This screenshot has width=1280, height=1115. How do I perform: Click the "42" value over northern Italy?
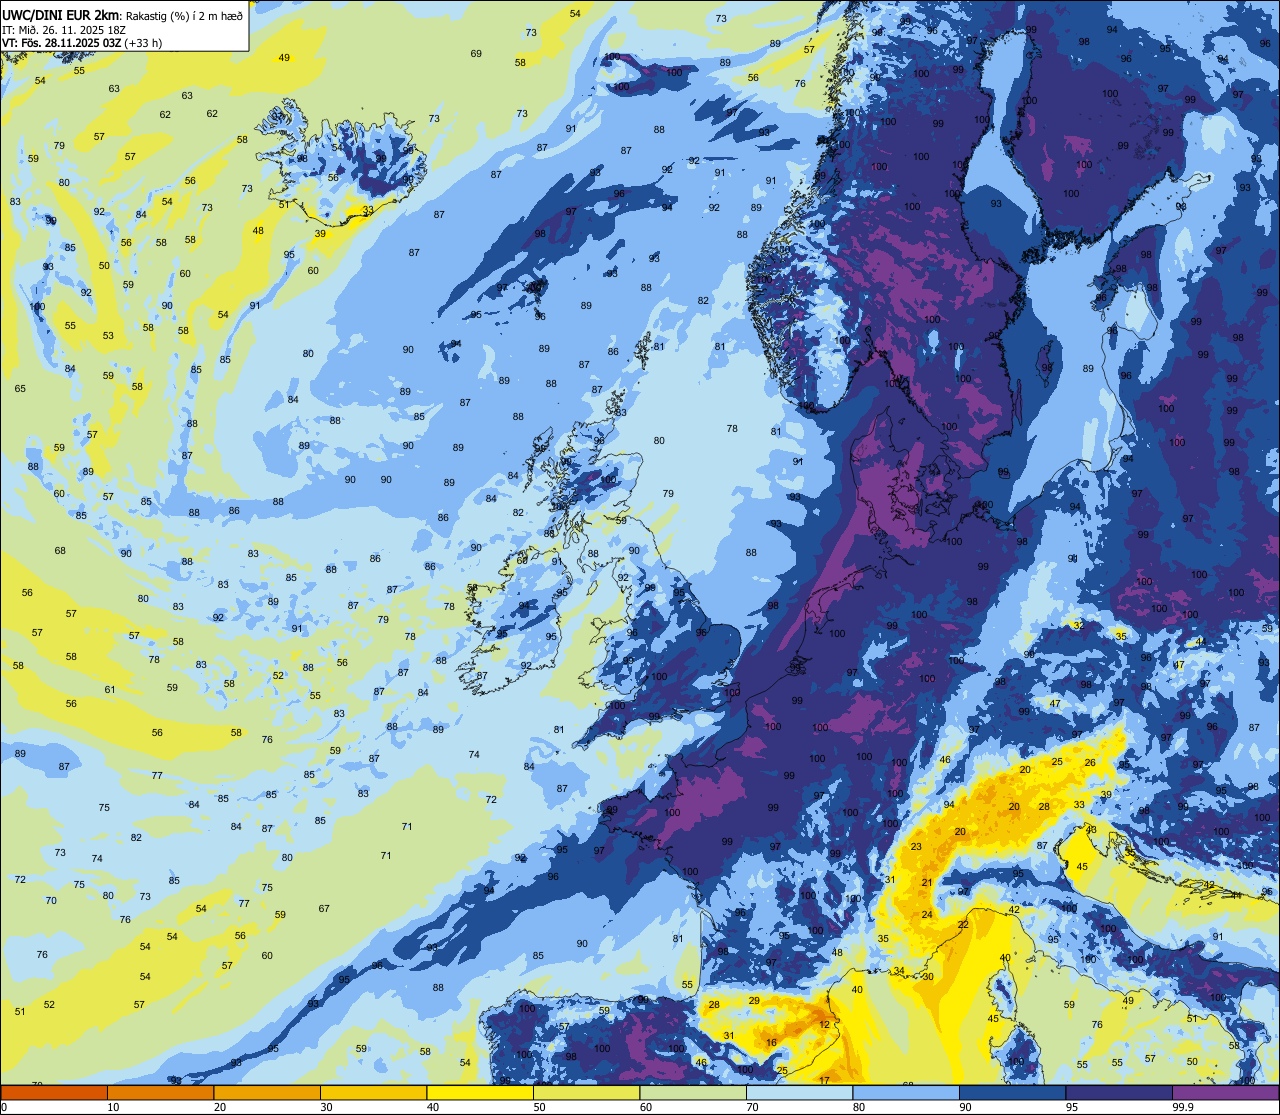1014,910
